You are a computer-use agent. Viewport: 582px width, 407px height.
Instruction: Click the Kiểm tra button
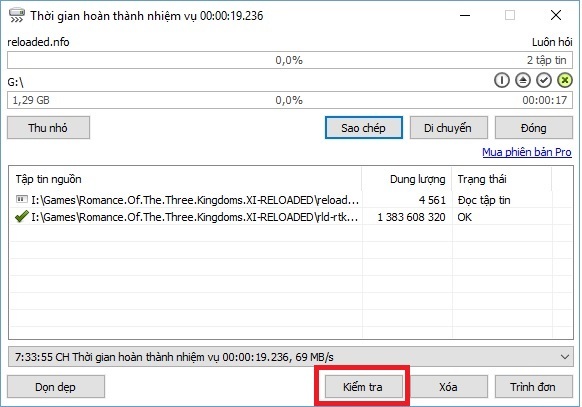click(x=363, y=387)
